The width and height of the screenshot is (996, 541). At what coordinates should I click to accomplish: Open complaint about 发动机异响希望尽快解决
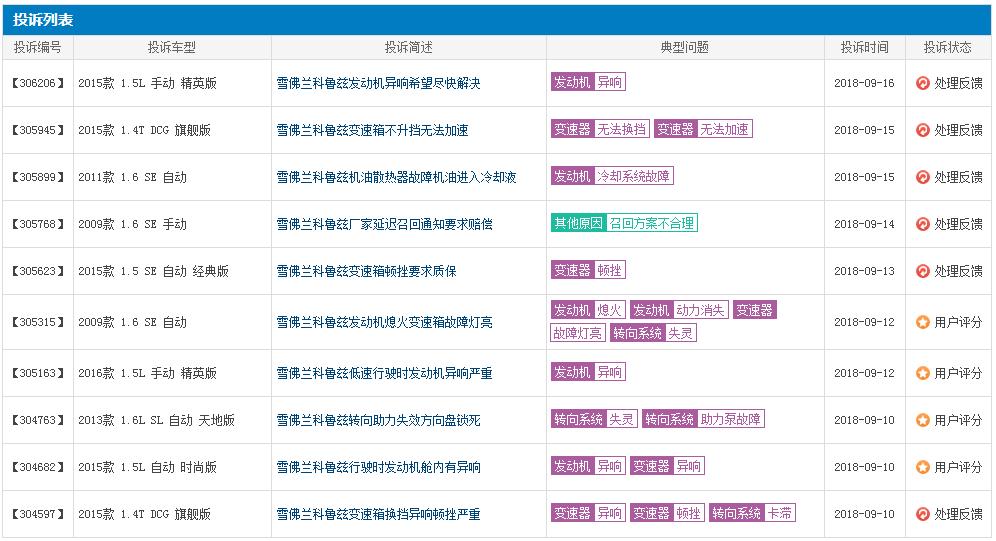379,83
